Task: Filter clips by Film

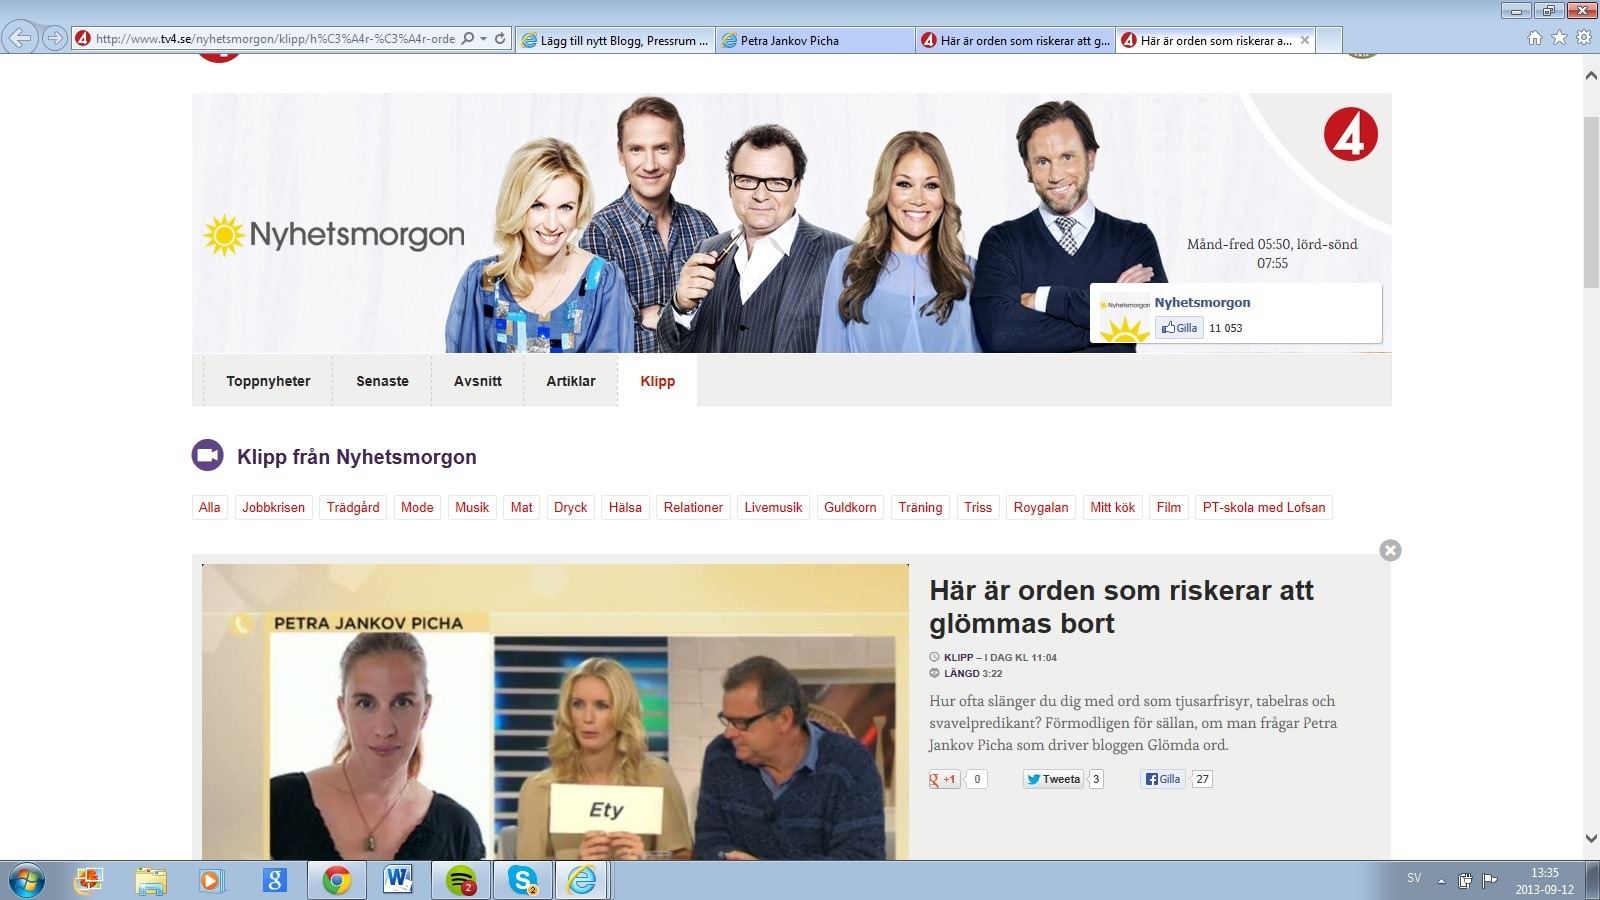Action: tap(1168, 507)
